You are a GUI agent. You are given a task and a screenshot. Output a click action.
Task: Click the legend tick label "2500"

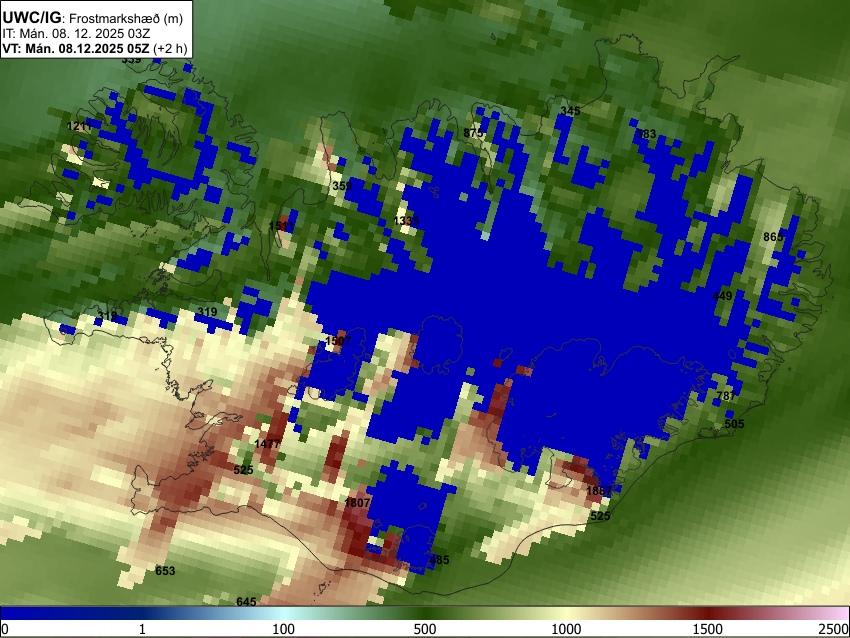coord(834,629)
